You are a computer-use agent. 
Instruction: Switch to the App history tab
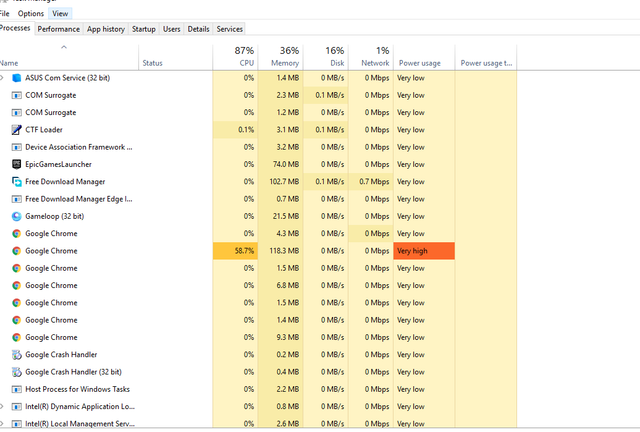point(106,29)
